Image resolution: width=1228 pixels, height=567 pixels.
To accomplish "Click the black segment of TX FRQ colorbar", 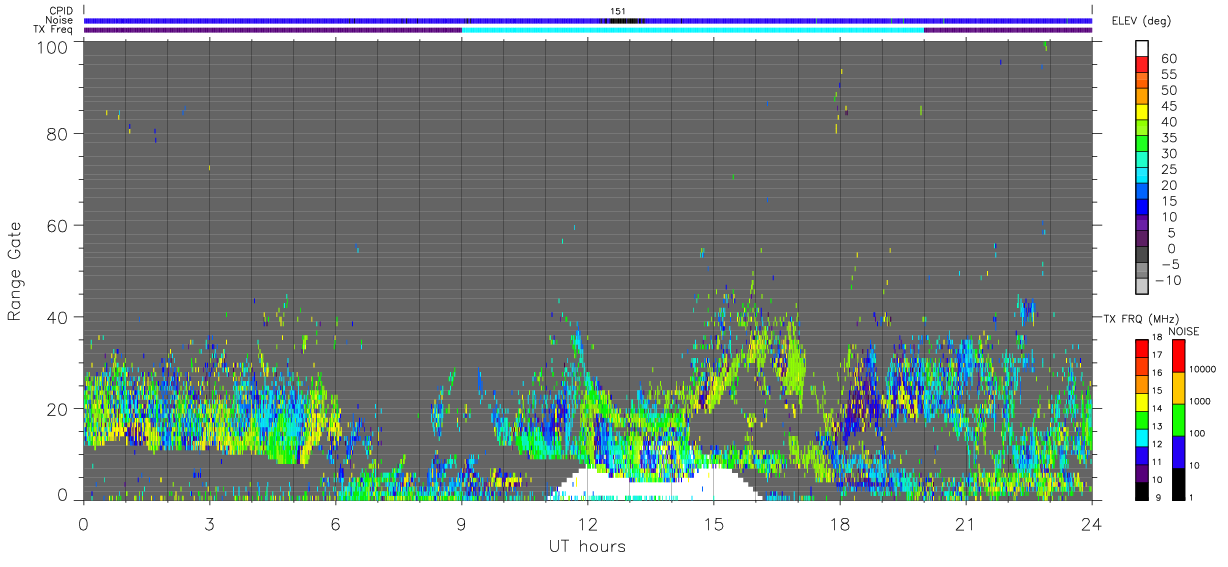I will pos(1142,490).
